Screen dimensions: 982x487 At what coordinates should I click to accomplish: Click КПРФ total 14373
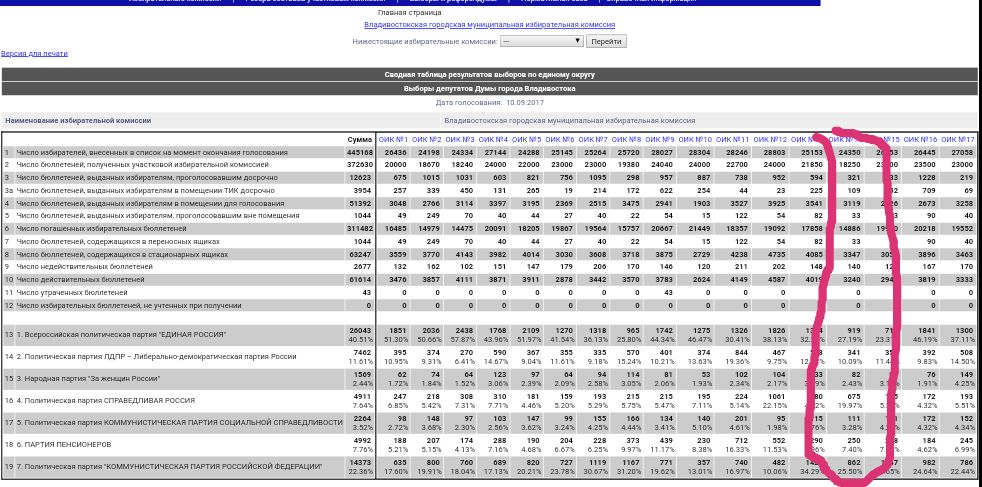pos(361,462)
